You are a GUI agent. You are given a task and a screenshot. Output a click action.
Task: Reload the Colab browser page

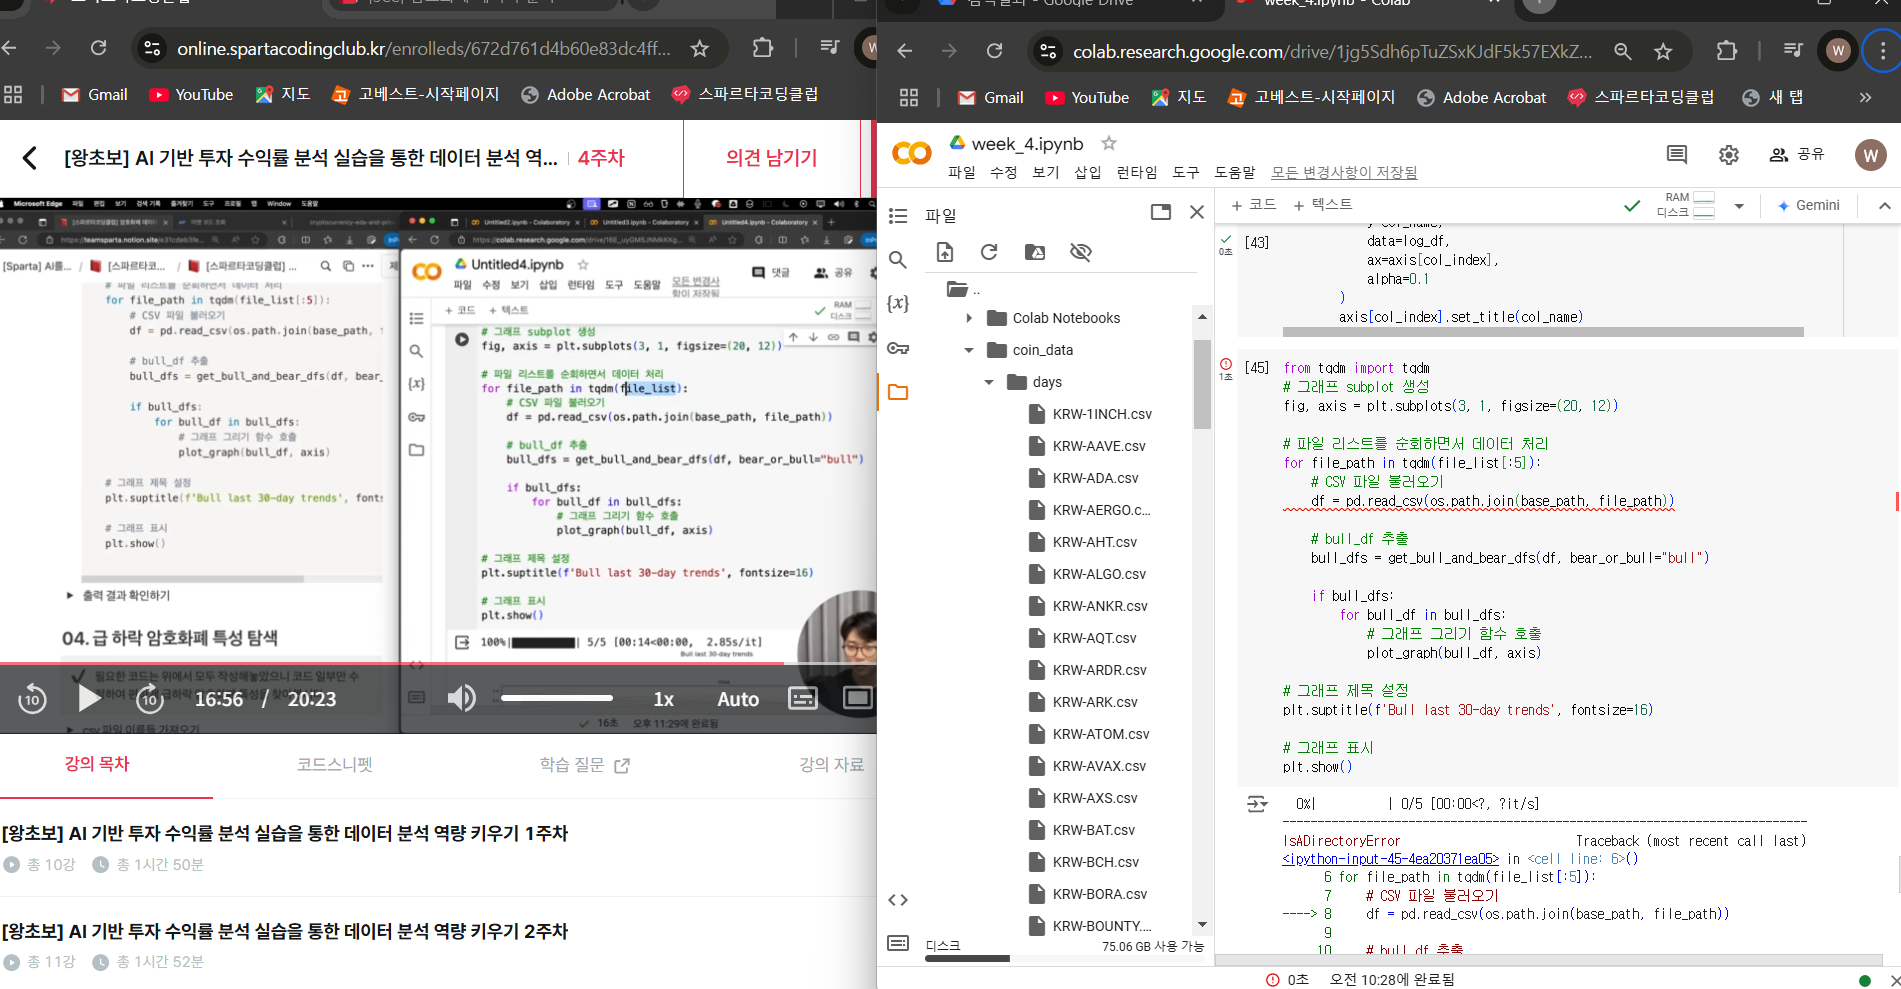[994, 51]
